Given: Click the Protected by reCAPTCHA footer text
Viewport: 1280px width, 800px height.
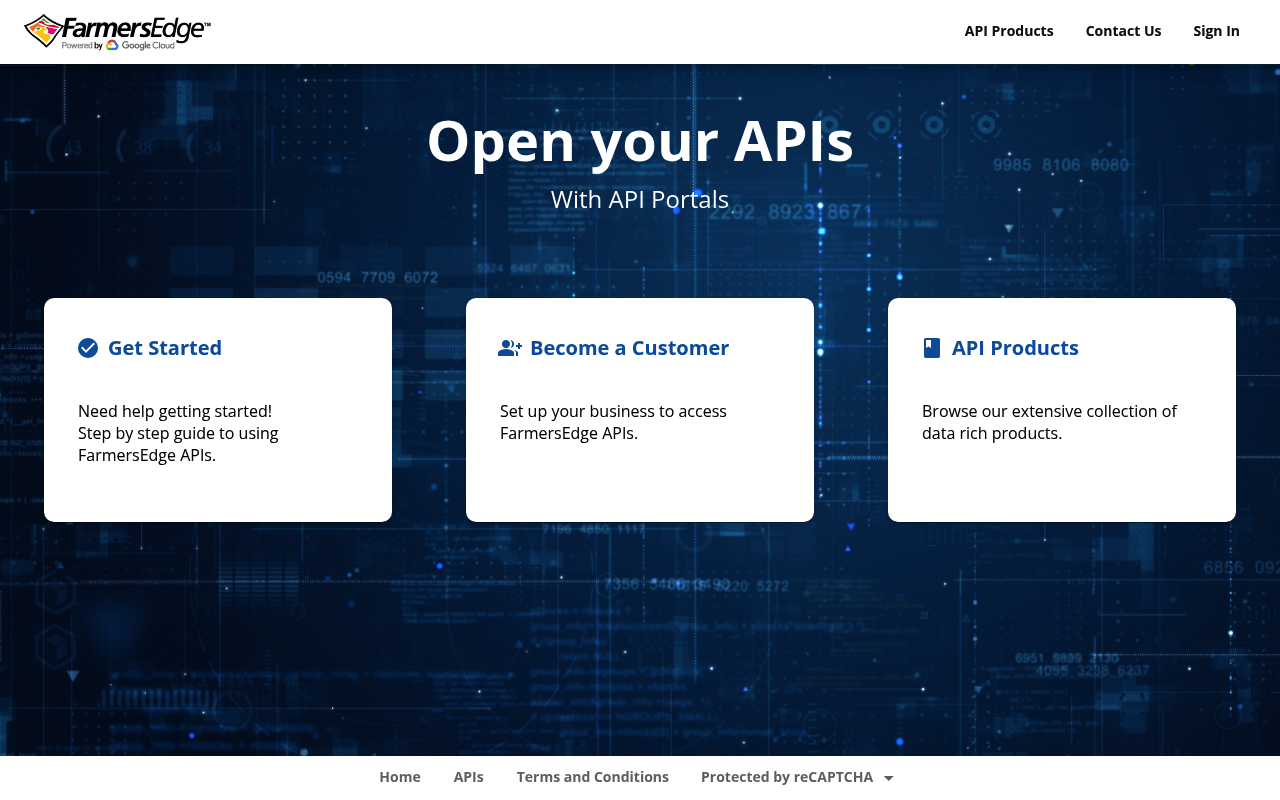Looking at the screenshot, I should 787,777.
